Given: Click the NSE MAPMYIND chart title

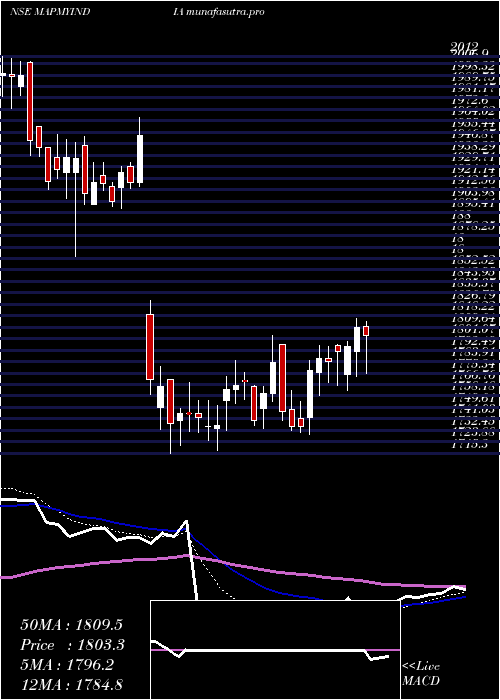Looking at the screenshot, I should [x=50, y=12].
